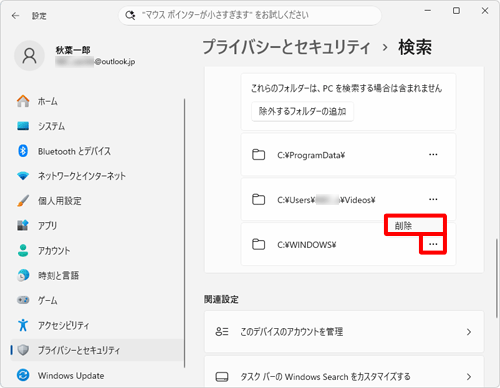Open 時刻と言語 clock icon
This screenshot has width=500, height=388.
(x=23, y=275)
